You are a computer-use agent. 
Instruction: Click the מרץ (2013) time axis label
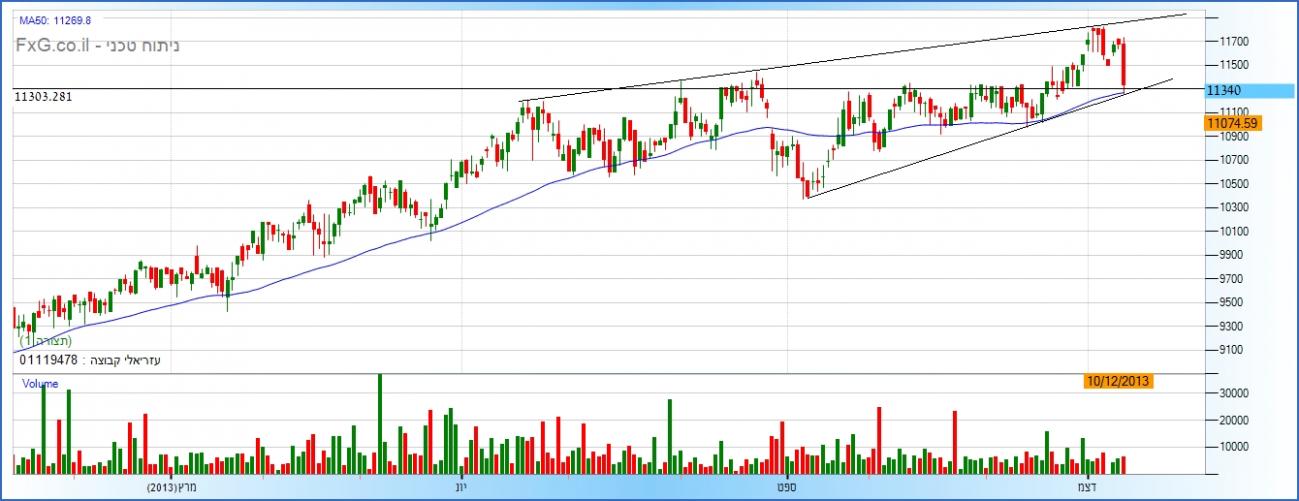coord(173,487)
